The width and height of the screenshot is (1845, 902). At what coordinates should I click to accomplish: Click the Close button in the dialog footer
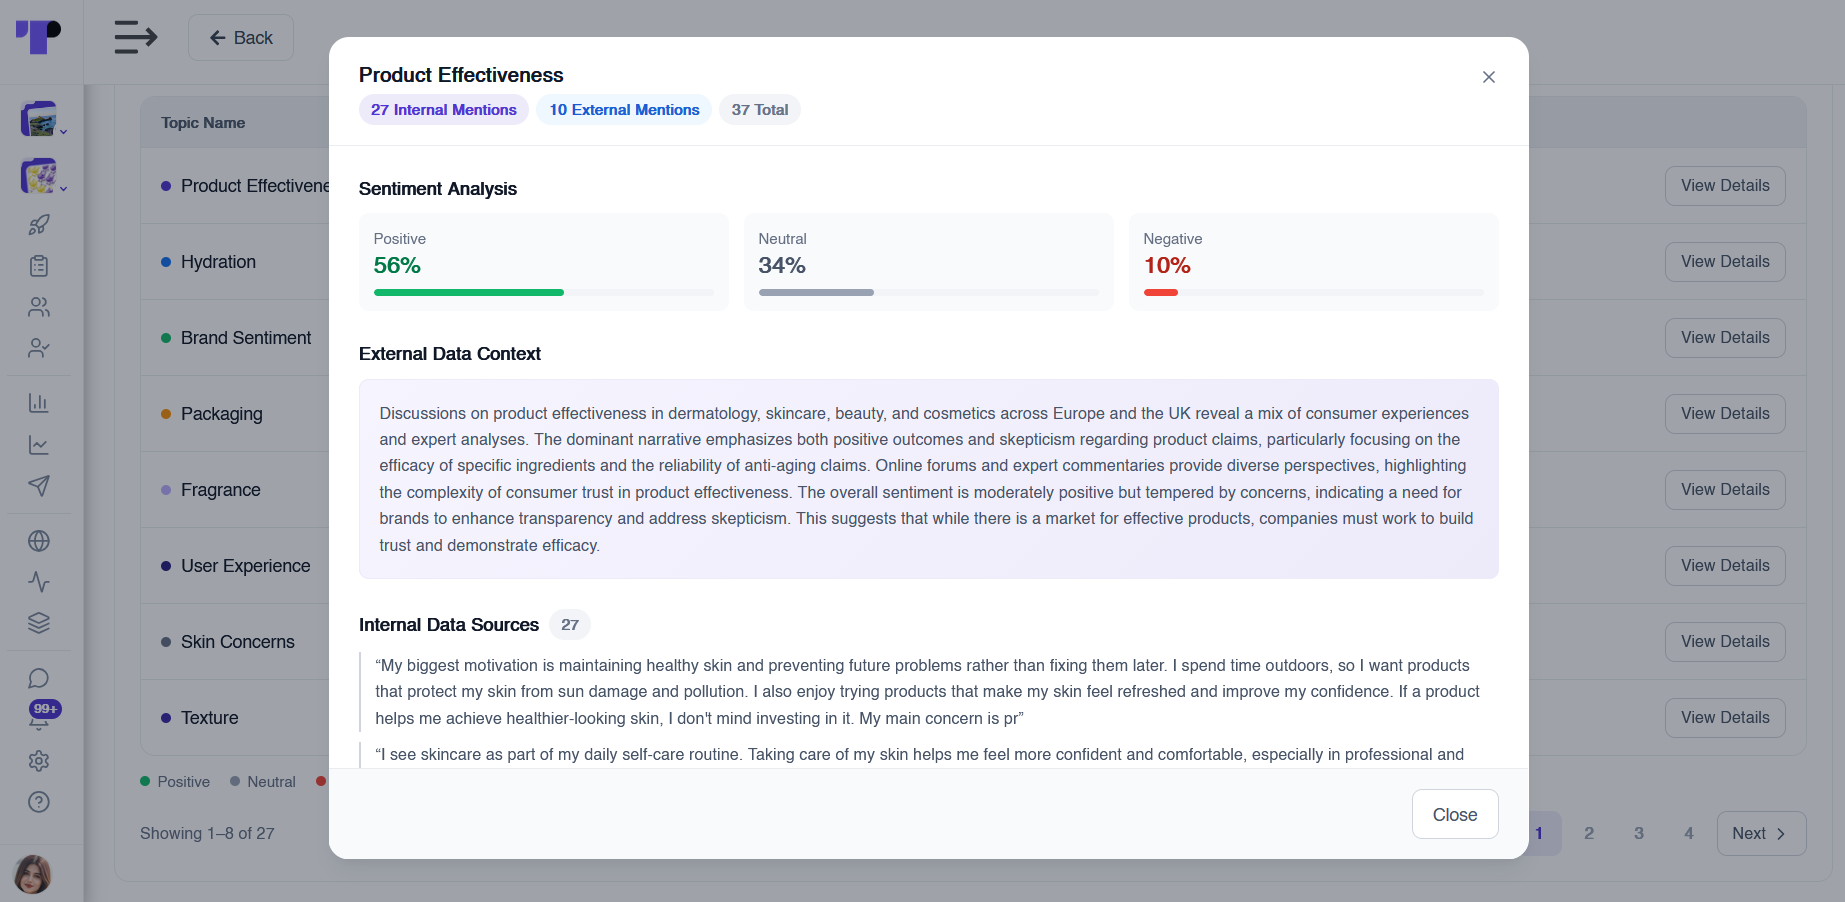[x=1455, y=814]
